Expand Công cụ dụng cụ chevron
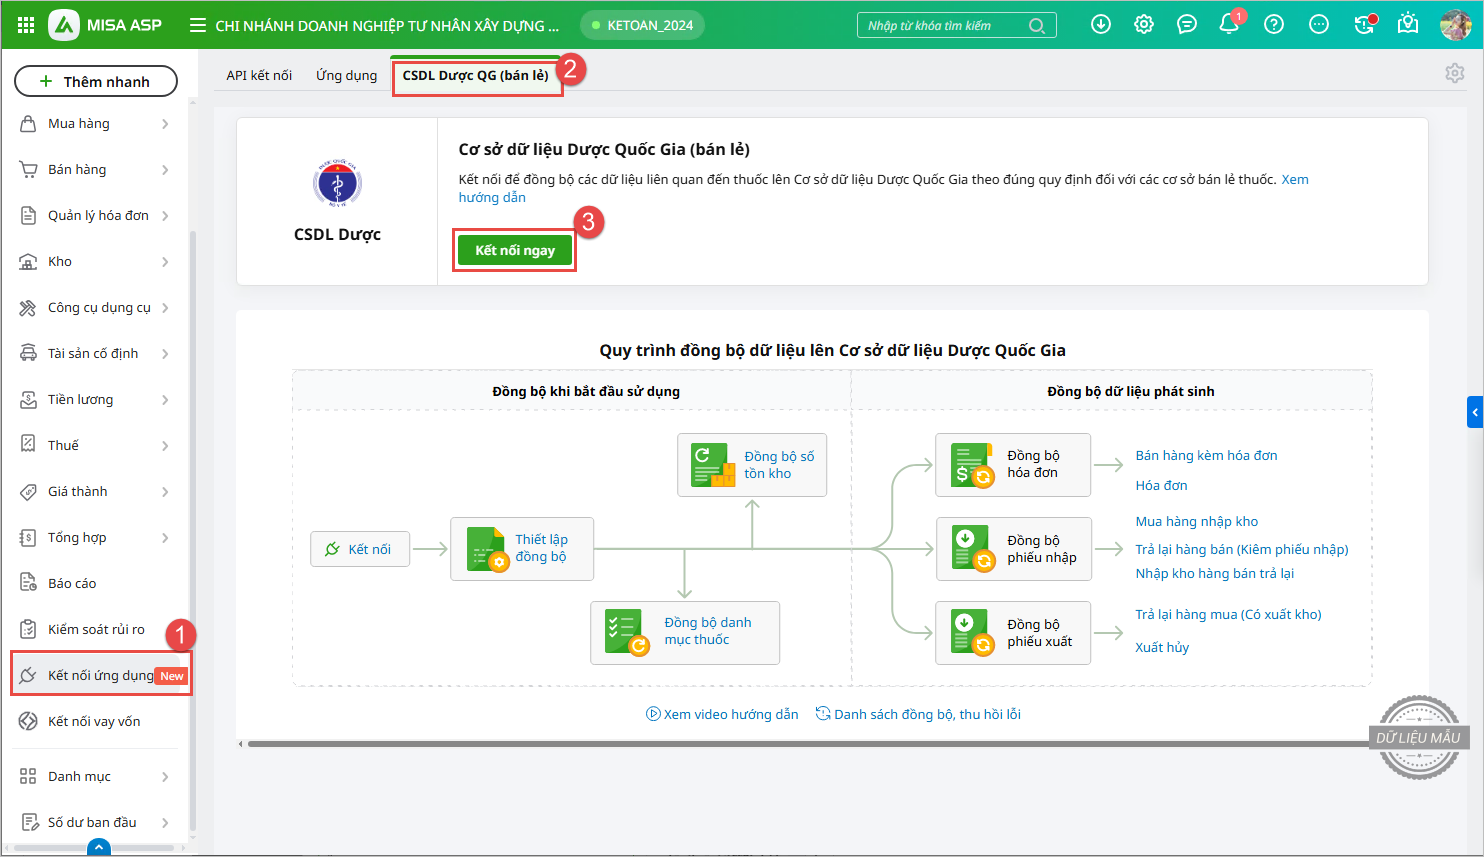Viewport: 1484px width, 857px height. [165, 308]
